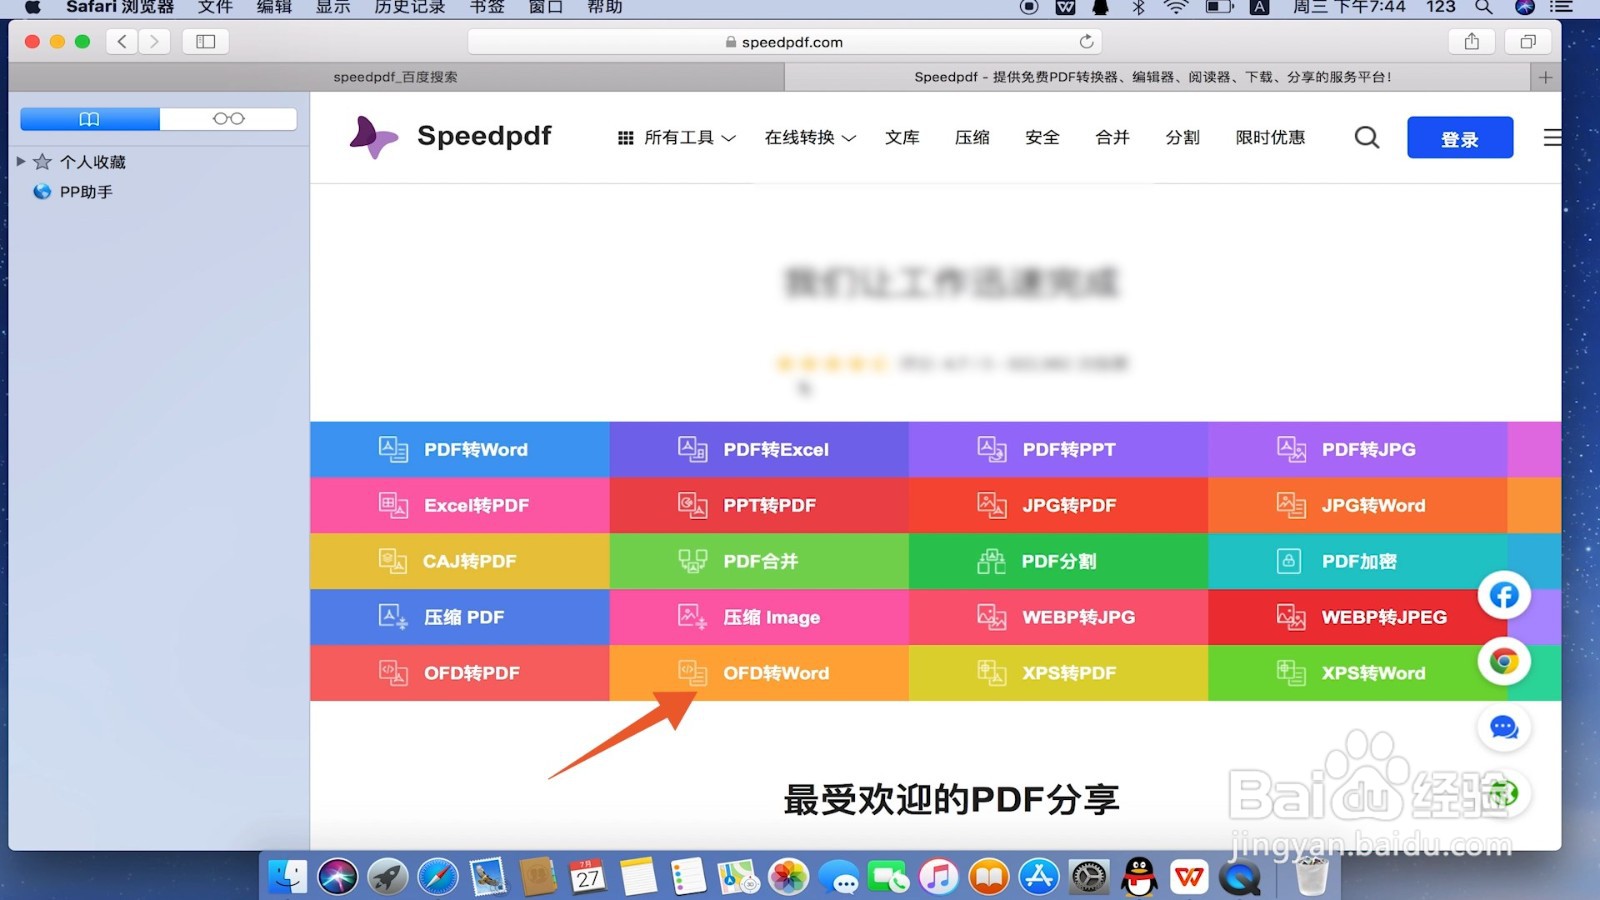Open the chat bubble floating icon
Screen dimensions: 1600x900
(x=1504, y=728)
